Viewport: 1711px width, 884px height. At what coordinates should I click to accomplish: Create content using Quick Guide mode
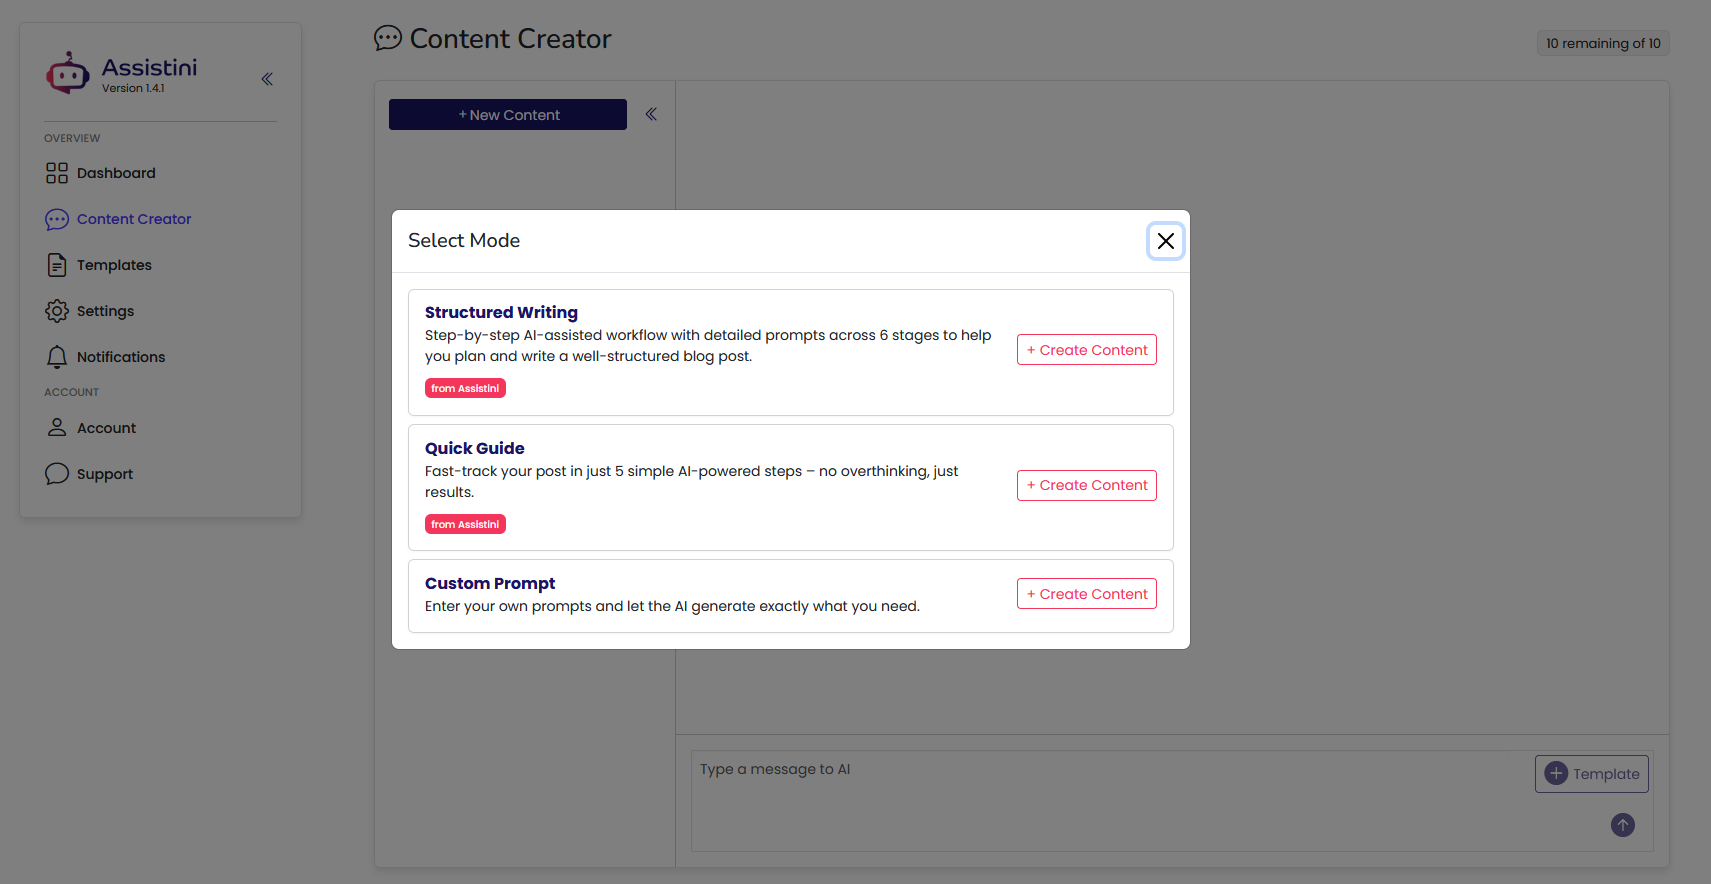click(1087, 485)
